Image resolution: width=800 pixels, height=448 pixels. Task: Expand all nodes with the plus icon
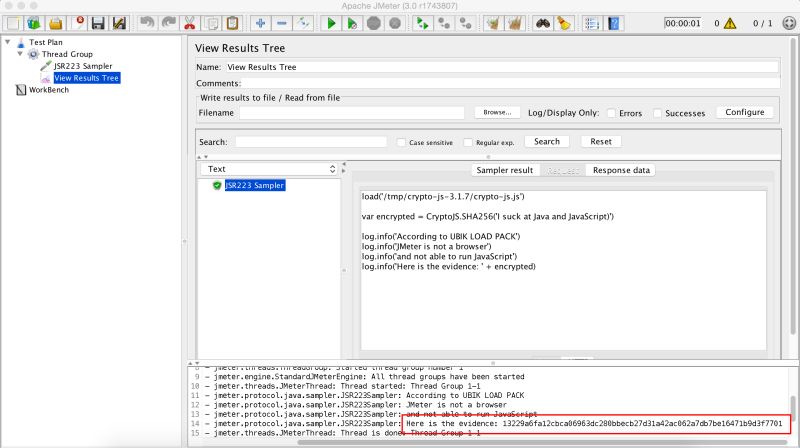pyautogui.click(x=260, y=23)
